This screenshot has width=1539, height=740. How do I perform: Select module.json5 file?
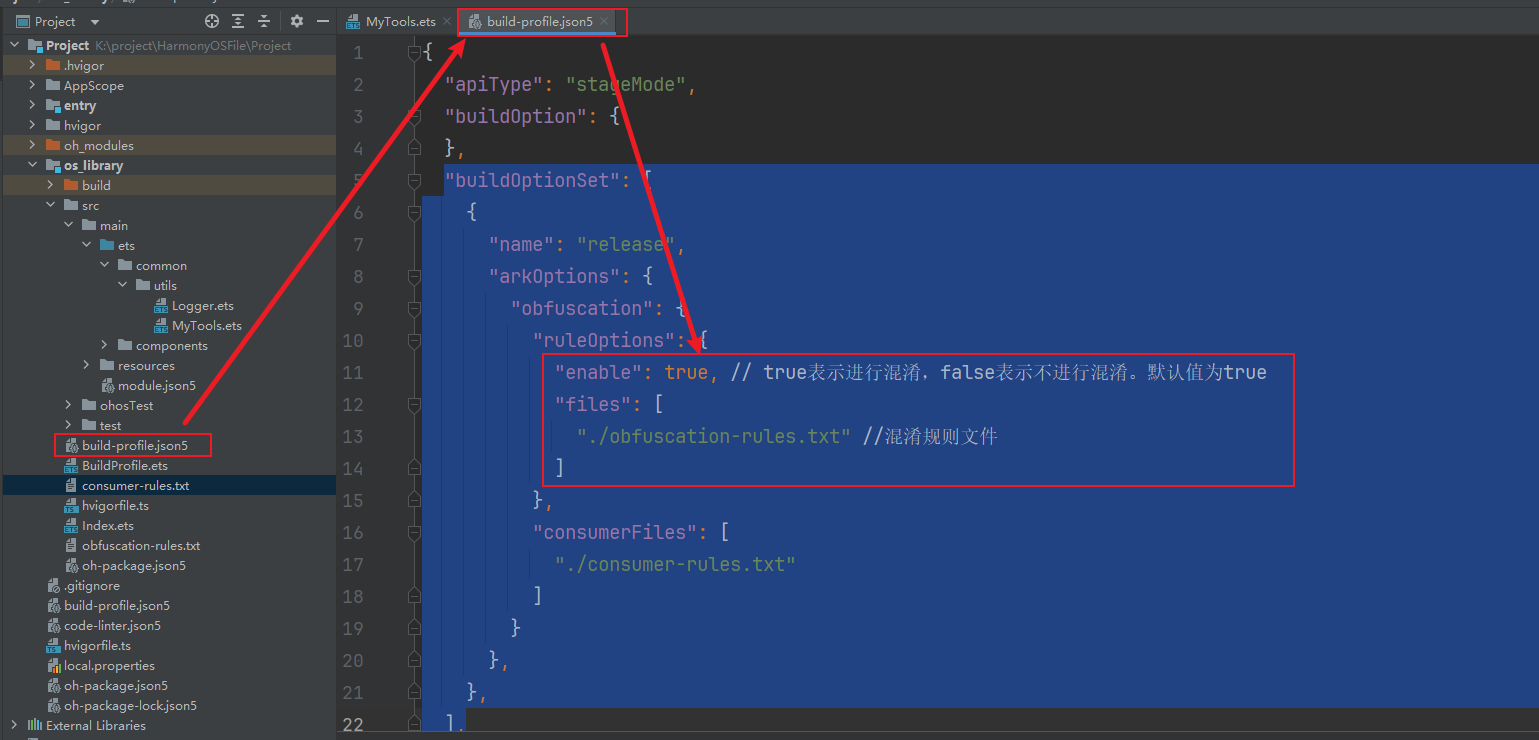(156, 385)
